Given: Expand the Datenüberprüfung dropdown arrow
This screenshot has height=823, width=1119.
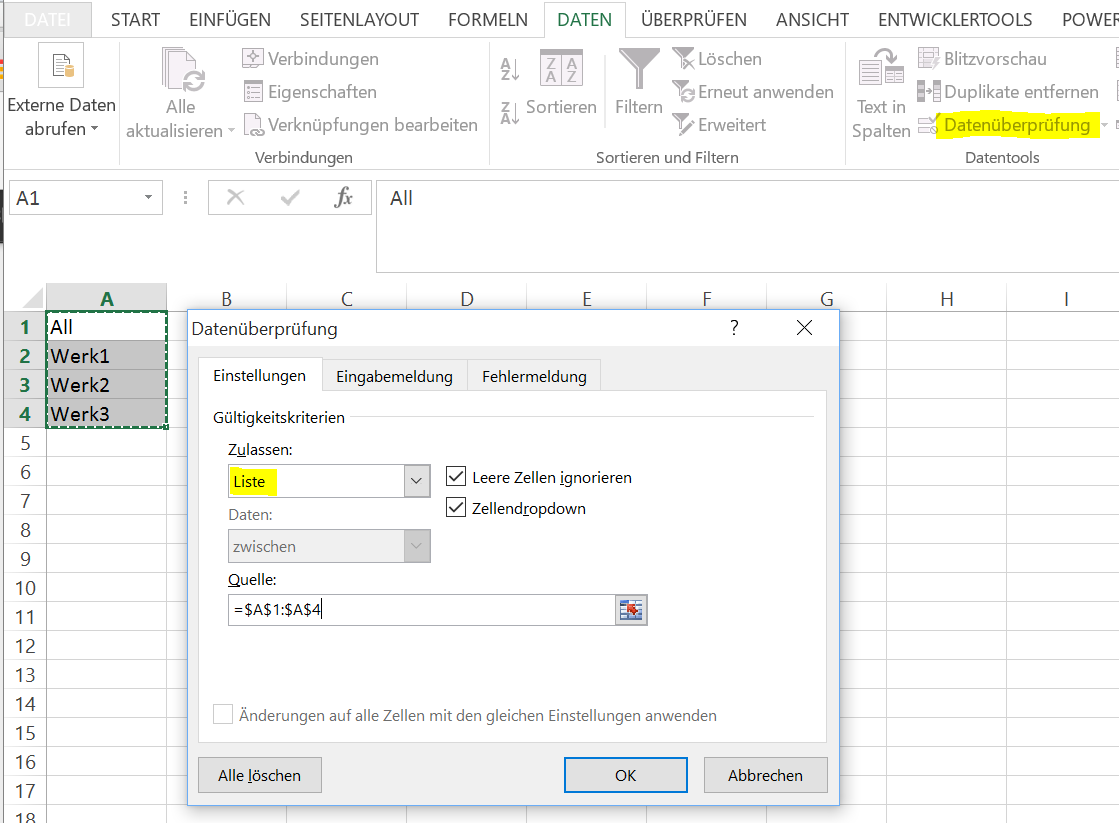Looking at the screenshot, I should coord(1105,125).
